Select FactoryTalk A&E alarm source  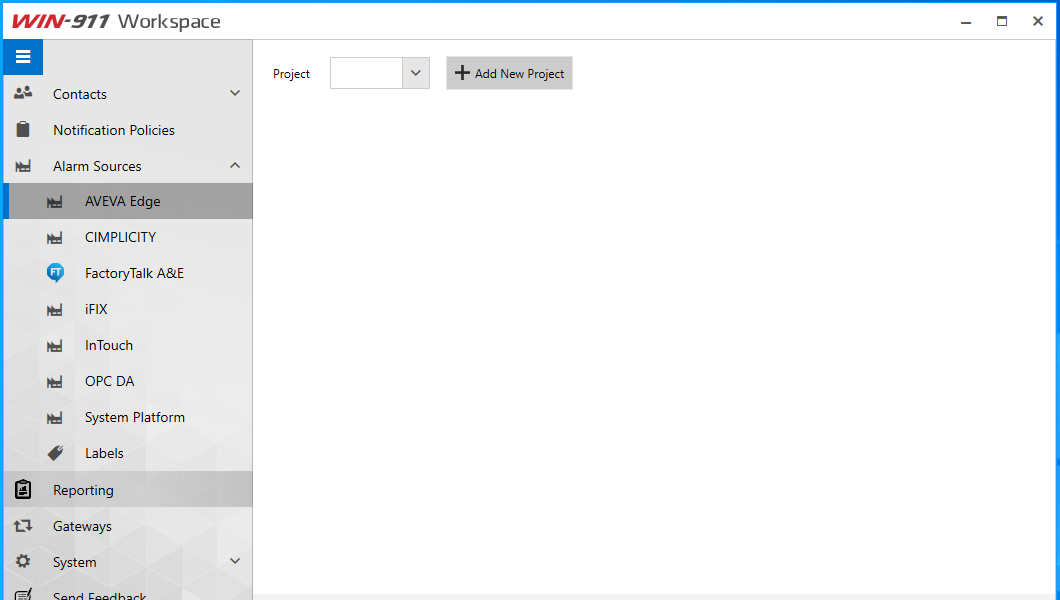(128, 273)
